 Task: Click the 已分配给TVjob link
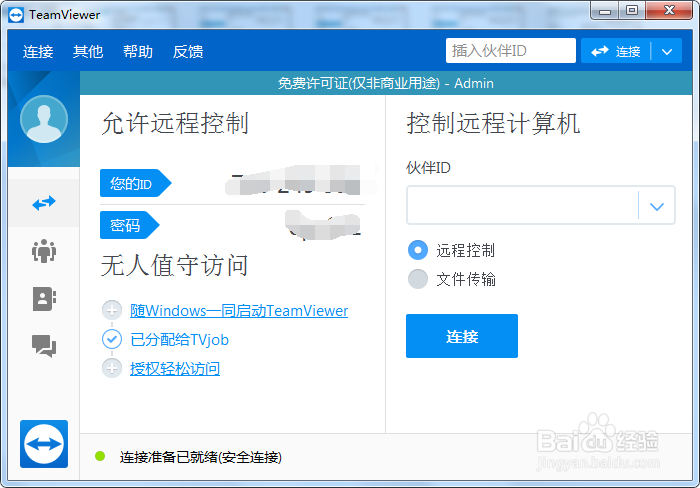[179, 340]
